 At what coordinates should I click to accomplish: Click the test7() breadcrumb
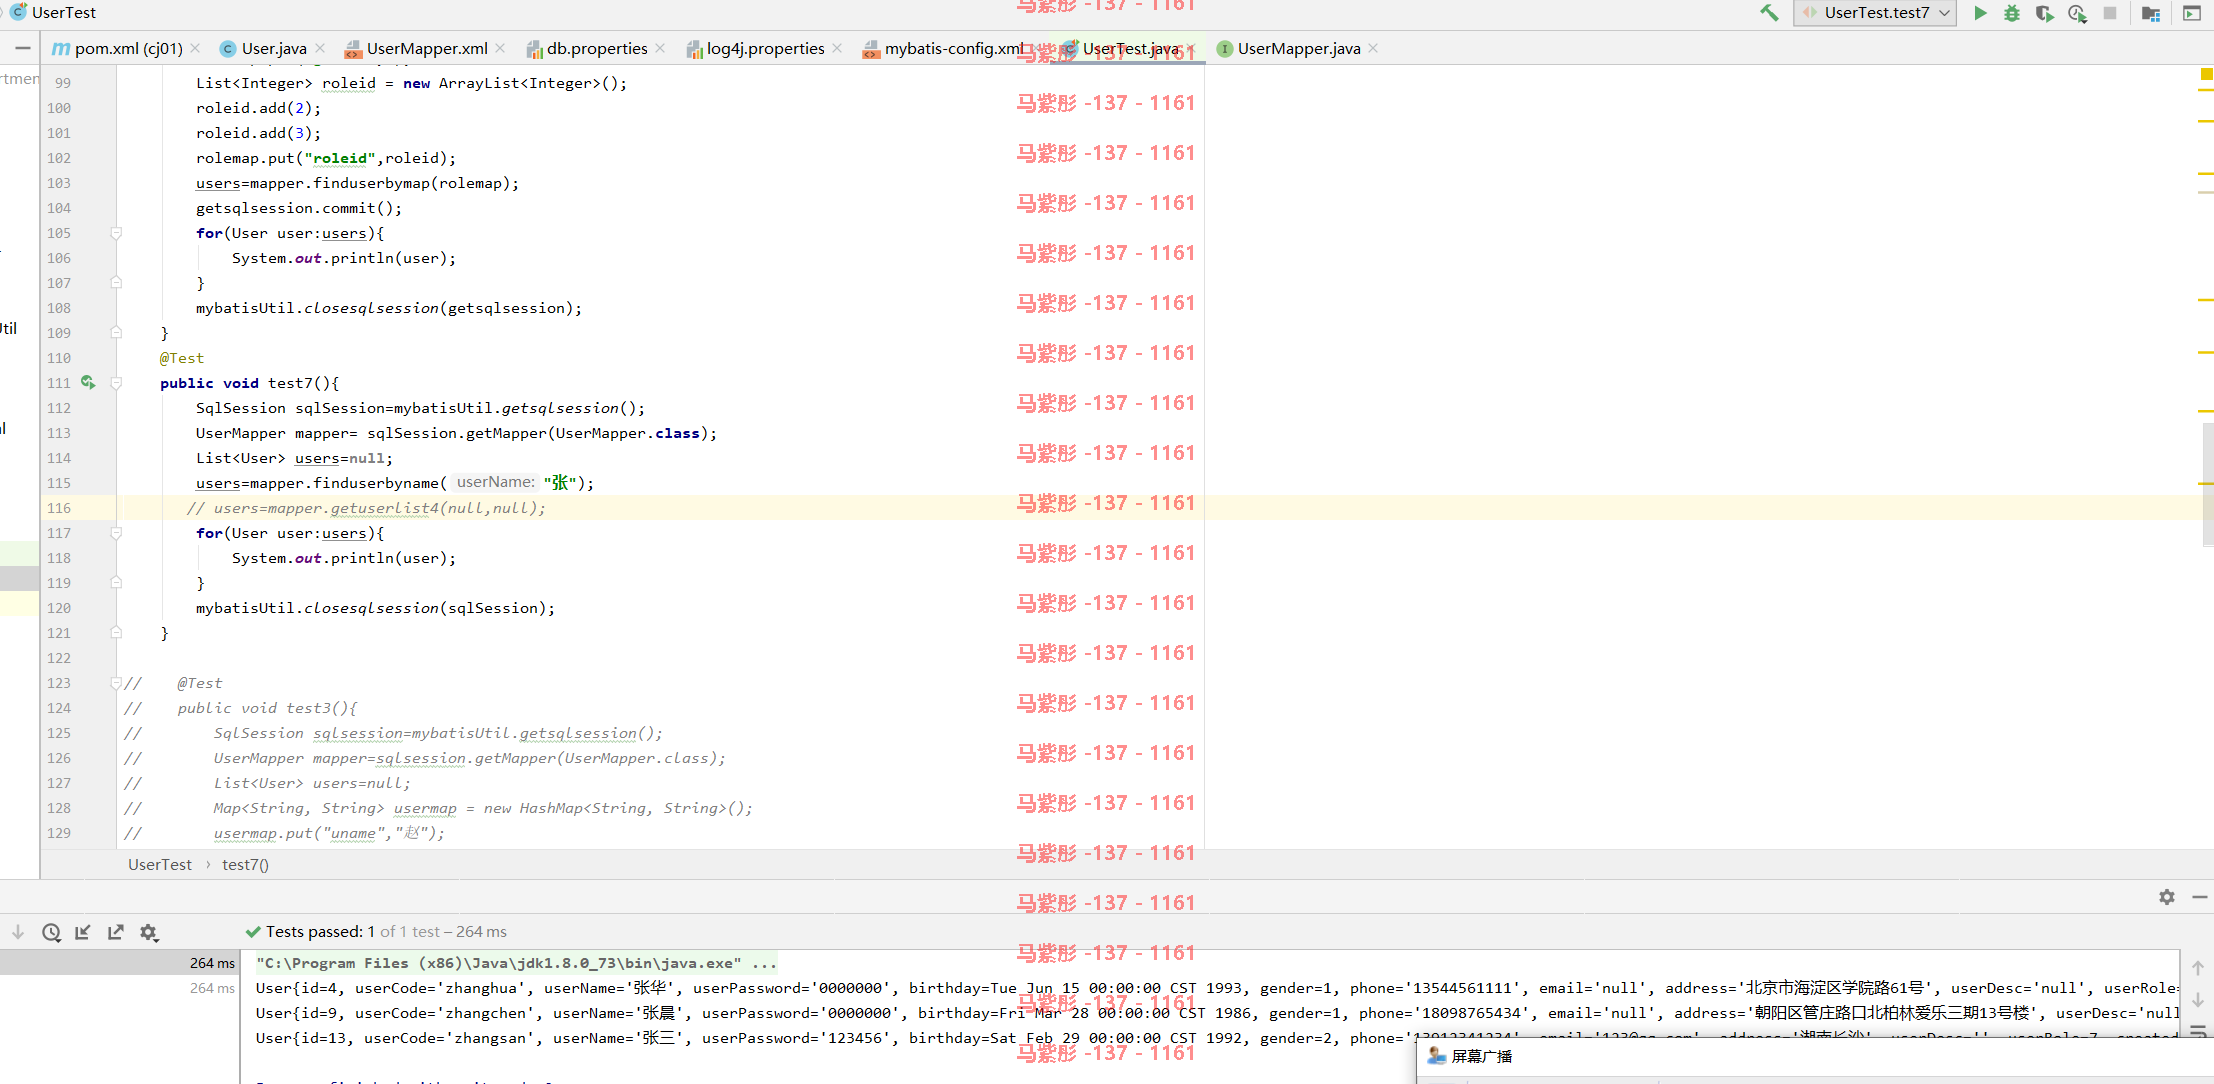pyautogui.click(x=245, y=865)
